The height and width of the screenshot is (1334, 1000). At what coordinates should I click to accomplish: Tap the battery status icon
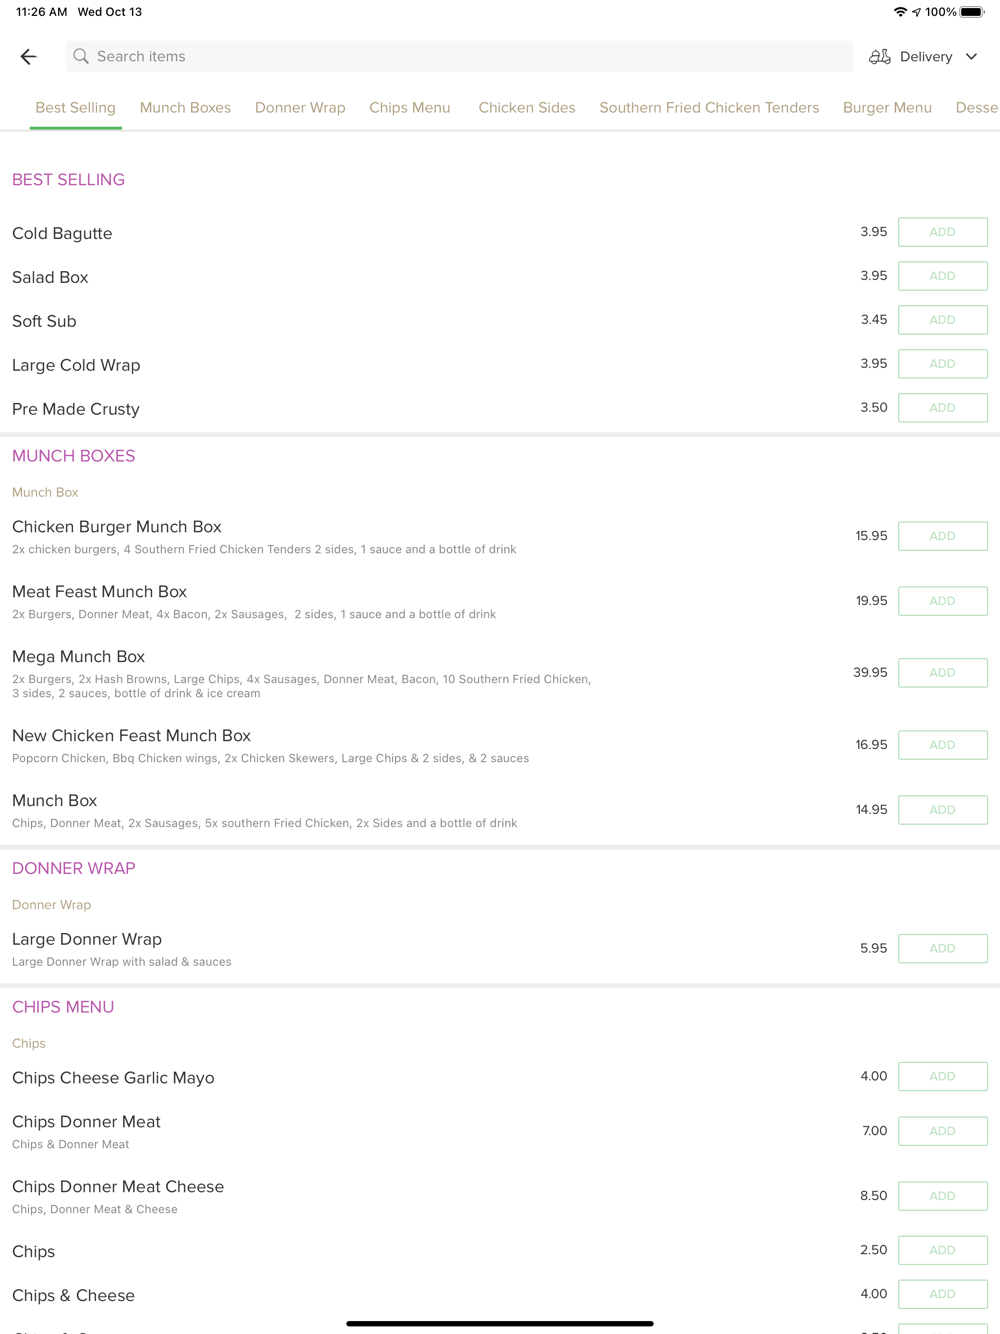pos(972,12)
